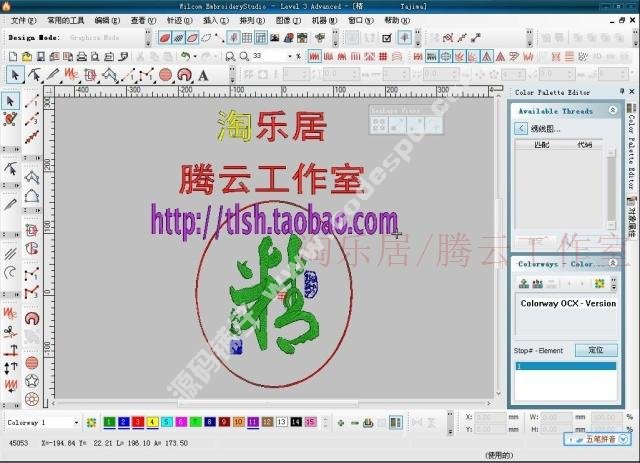640x463 pixels.
Task: Save the design using the floppy icon
Action: click(x=40, y=56)
